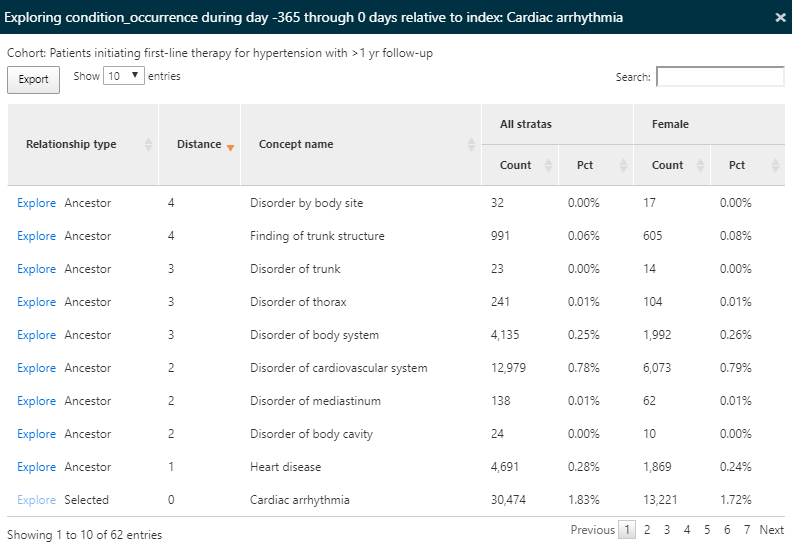This screenshot has width=792, height=553.
Task: Click count value 4,135
Action: 505,335
